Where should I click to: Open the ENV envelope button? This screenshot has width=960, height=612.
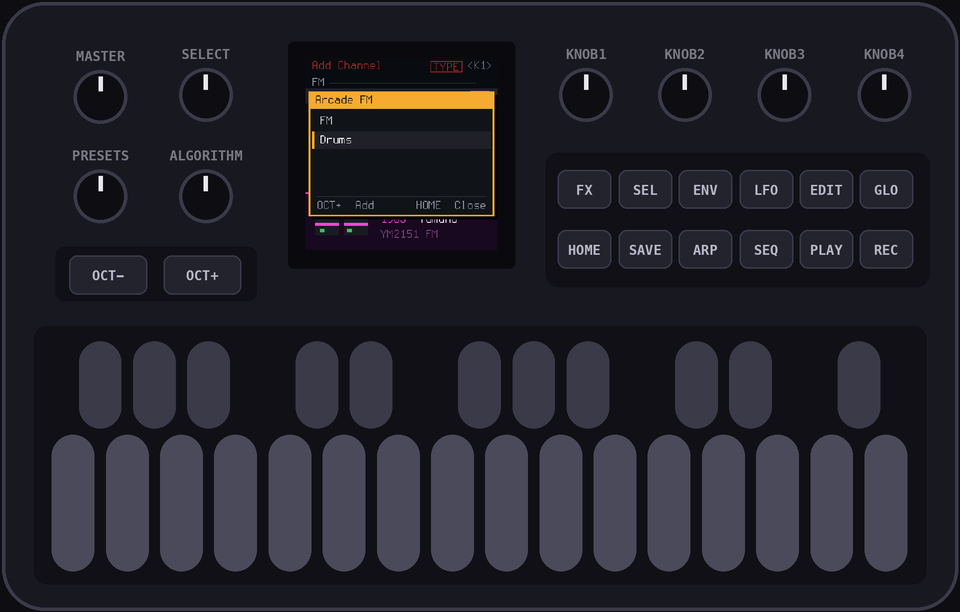[705, 190]
